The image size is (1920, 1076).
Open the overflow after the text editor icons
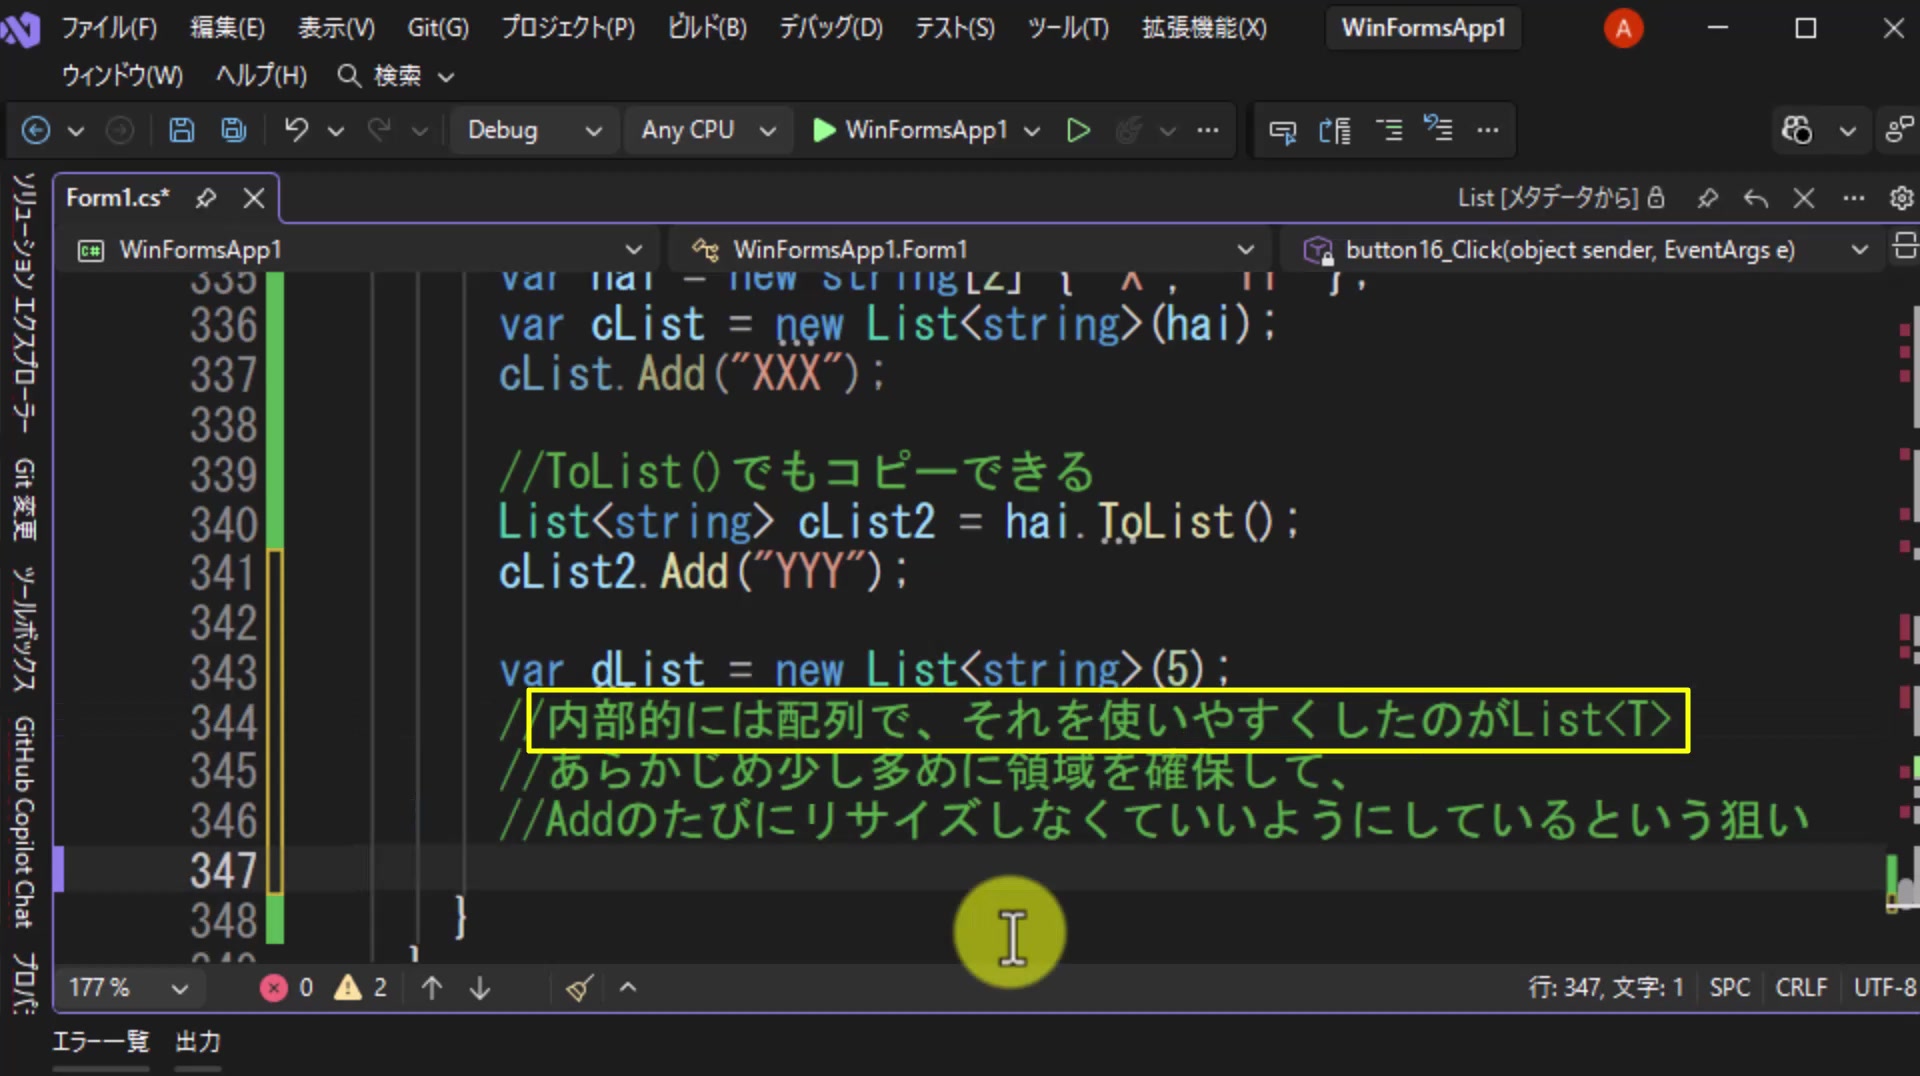[x=1488, y=130]
